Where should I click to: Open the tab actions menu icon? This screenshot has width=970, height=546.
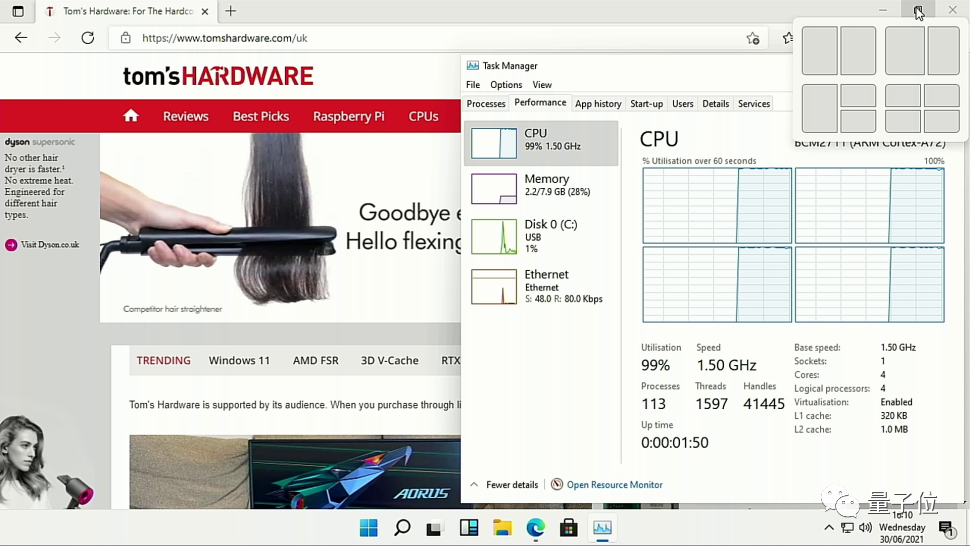point(18,11)
